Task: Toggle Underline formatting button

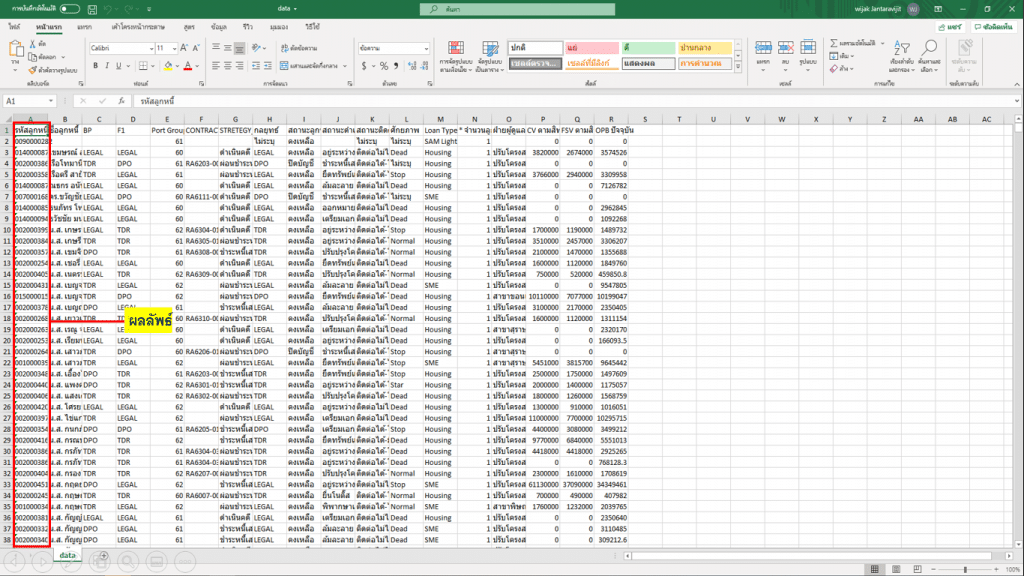Action: click(x=119, y=65)
